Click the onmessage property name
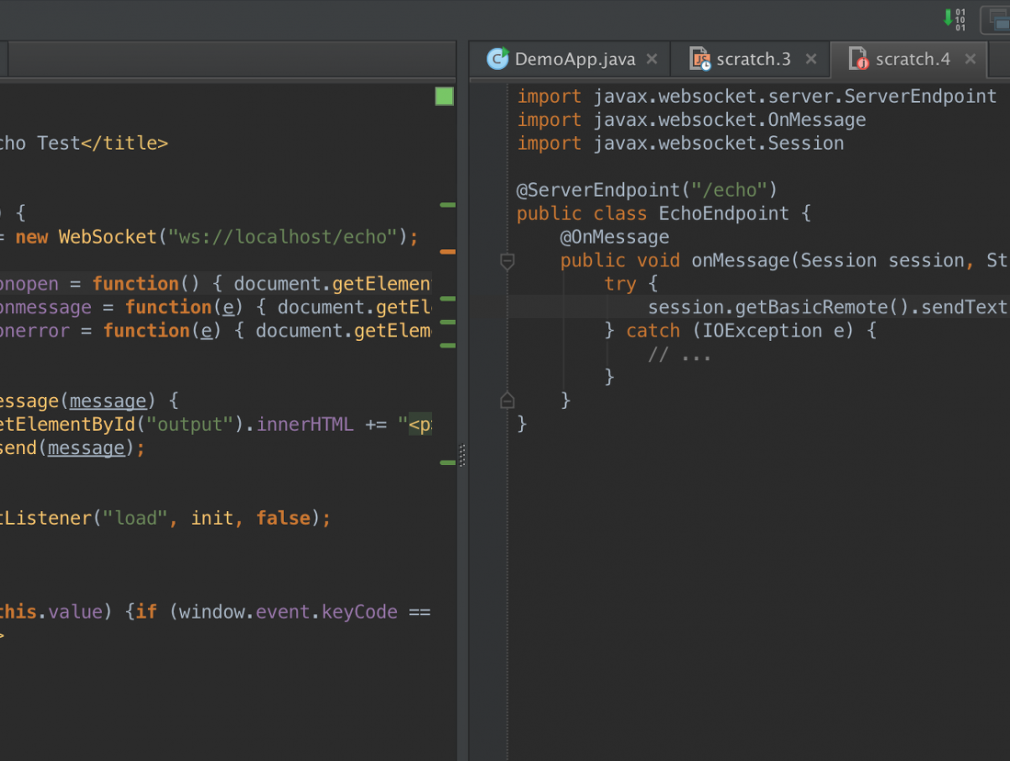Image resolution: width=1010 pixels, height=761 pixels. pos(46,307)
